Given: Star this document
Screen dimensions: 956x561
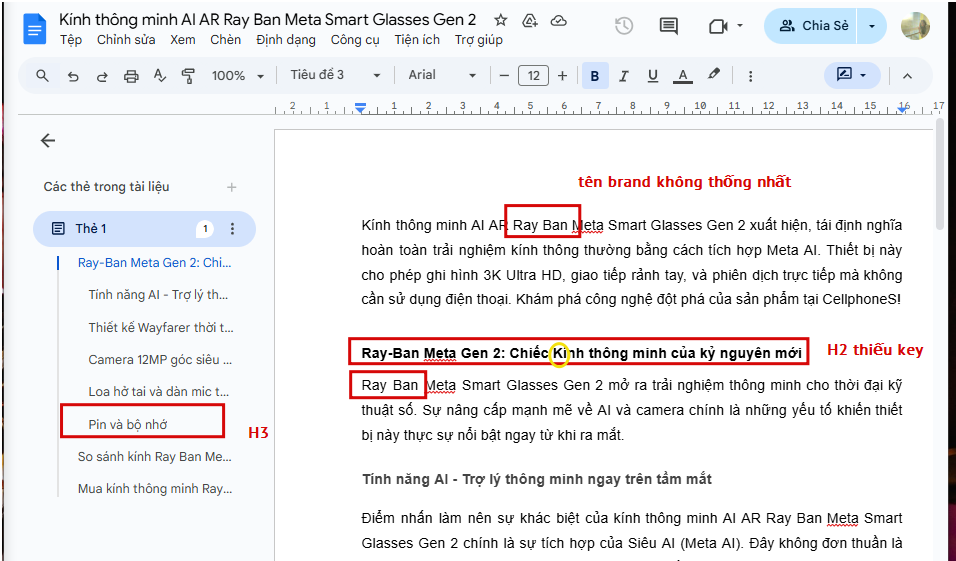Looking at the screenshot, I should (x=501, y=20).
